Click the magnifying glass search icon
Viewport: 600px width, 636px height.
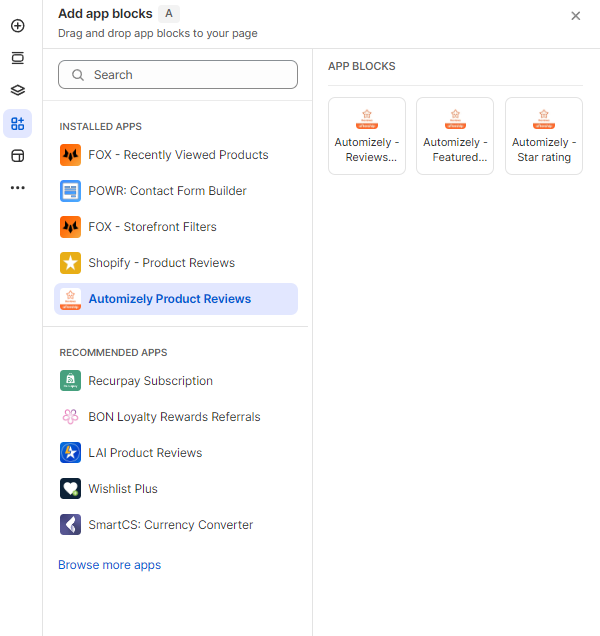pyautogui.click(x=77, y=75)
